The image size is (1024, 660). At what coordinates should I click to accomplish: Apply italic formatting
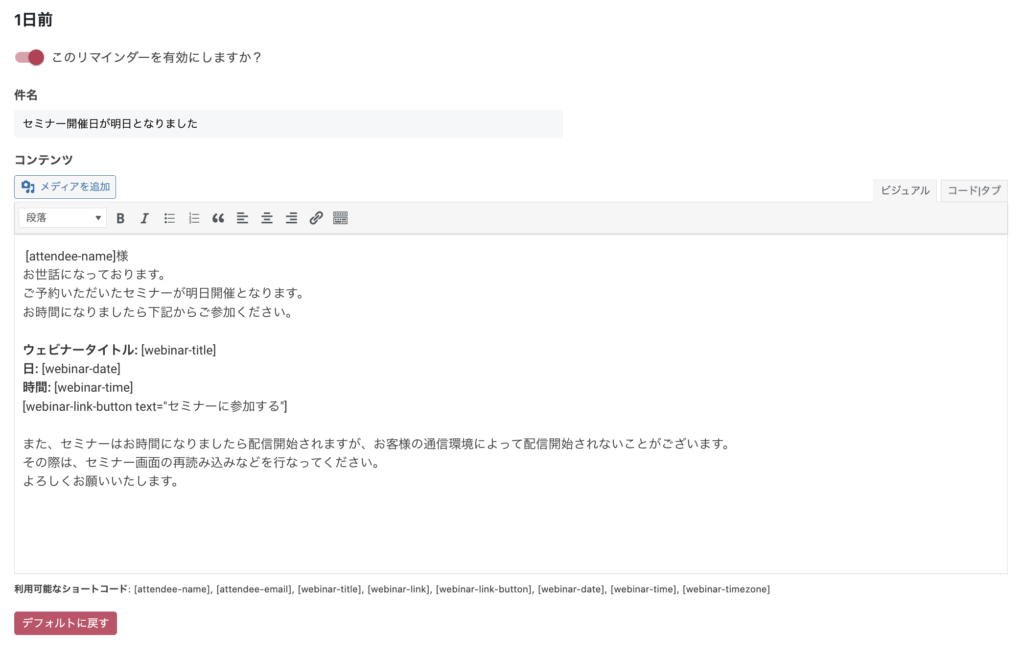(x=144, y=218)
